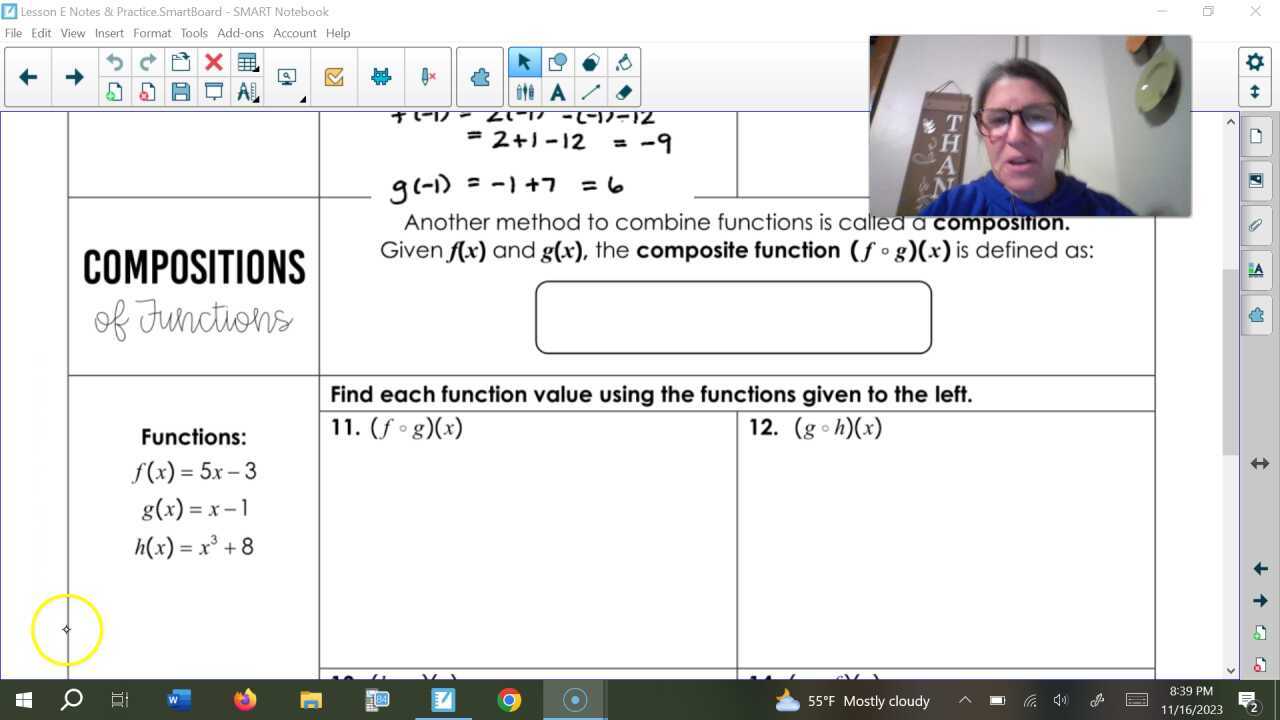This screenshot has height=720, width=1280.
Task: Check the weather from the taskbar
Action: 848,700
